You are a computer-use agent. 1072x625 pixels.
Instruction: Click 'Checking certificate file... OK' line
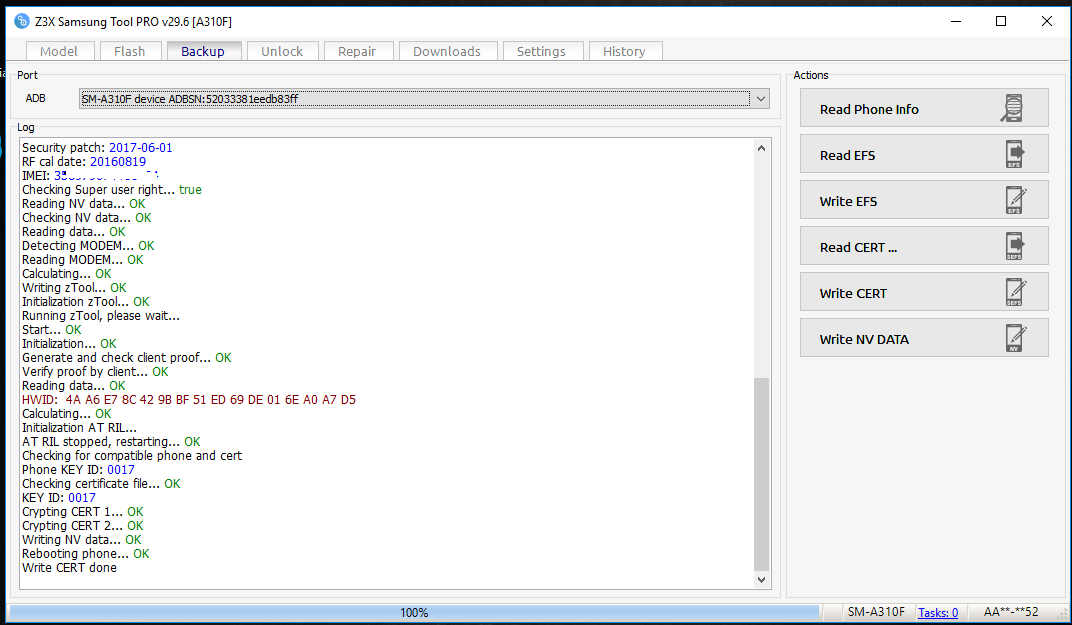(x=101, y=483)
